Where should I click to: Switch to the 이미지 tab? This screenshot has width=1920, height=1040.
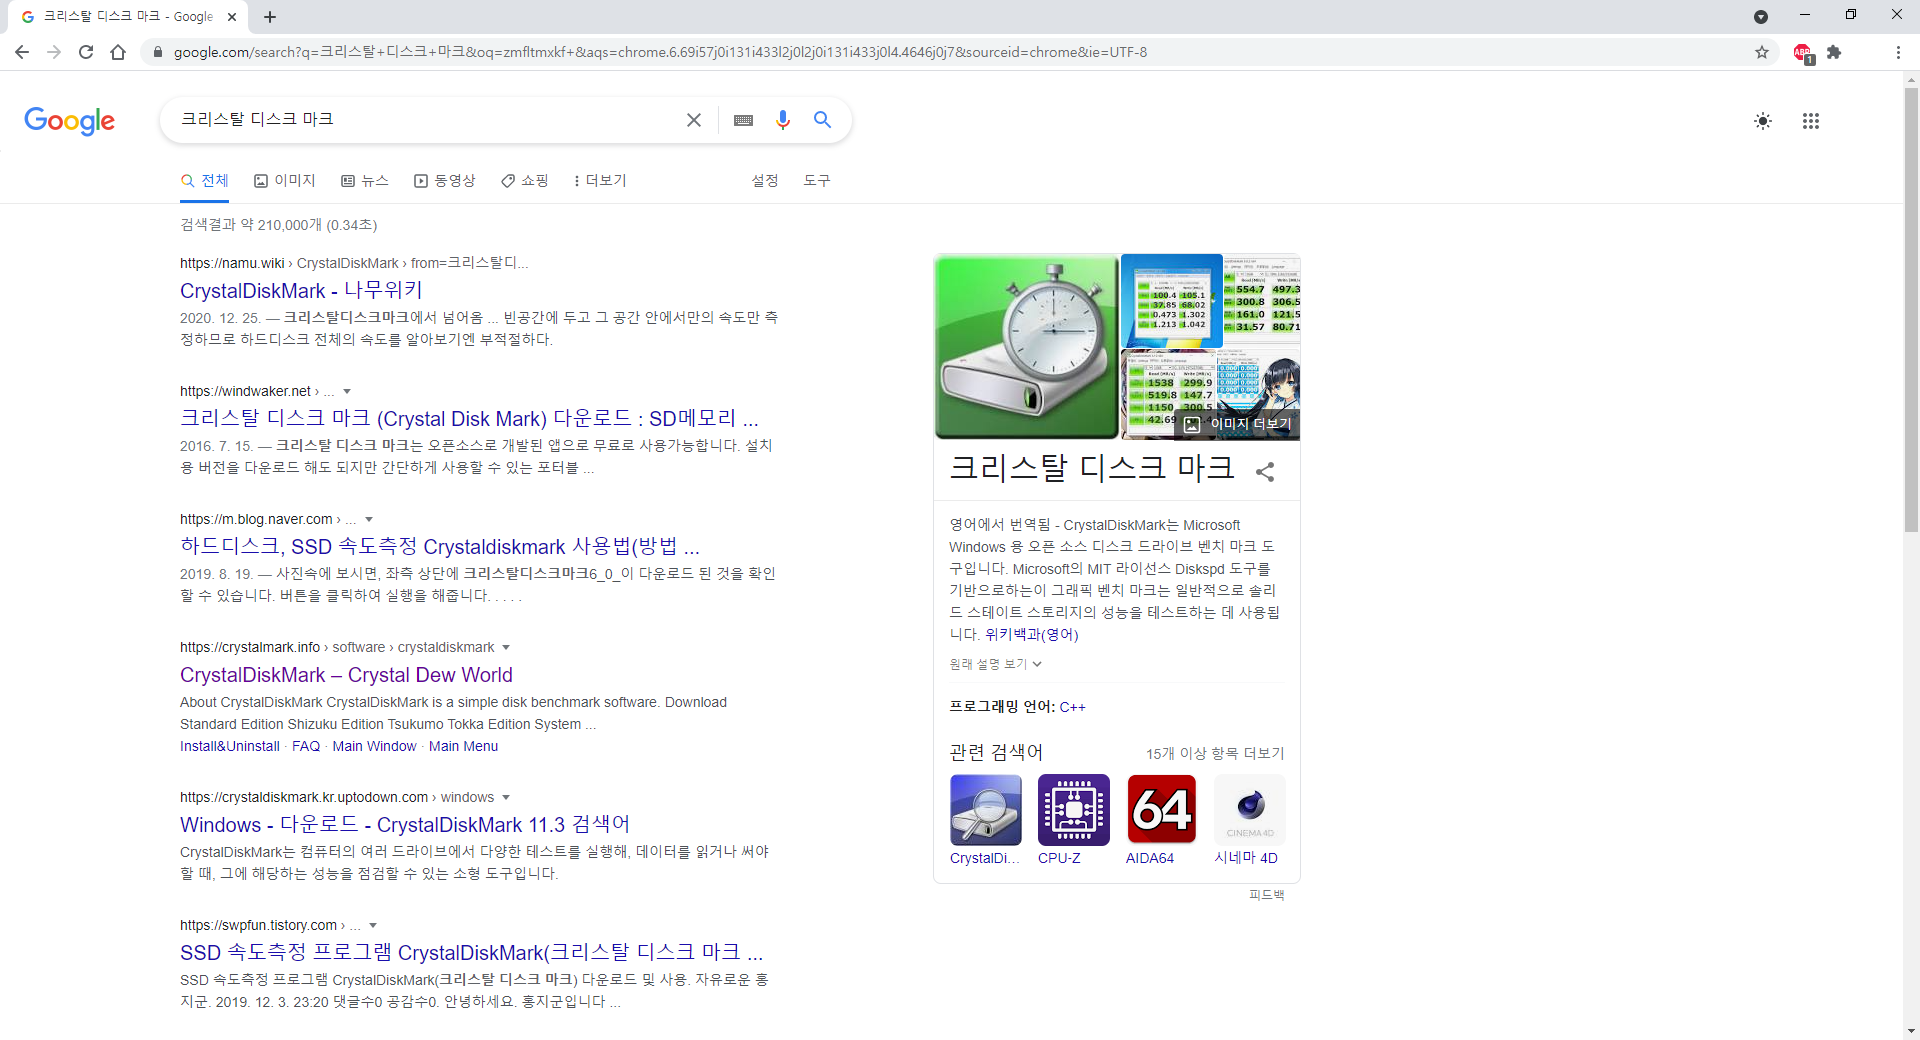click(x=285, y=181)
